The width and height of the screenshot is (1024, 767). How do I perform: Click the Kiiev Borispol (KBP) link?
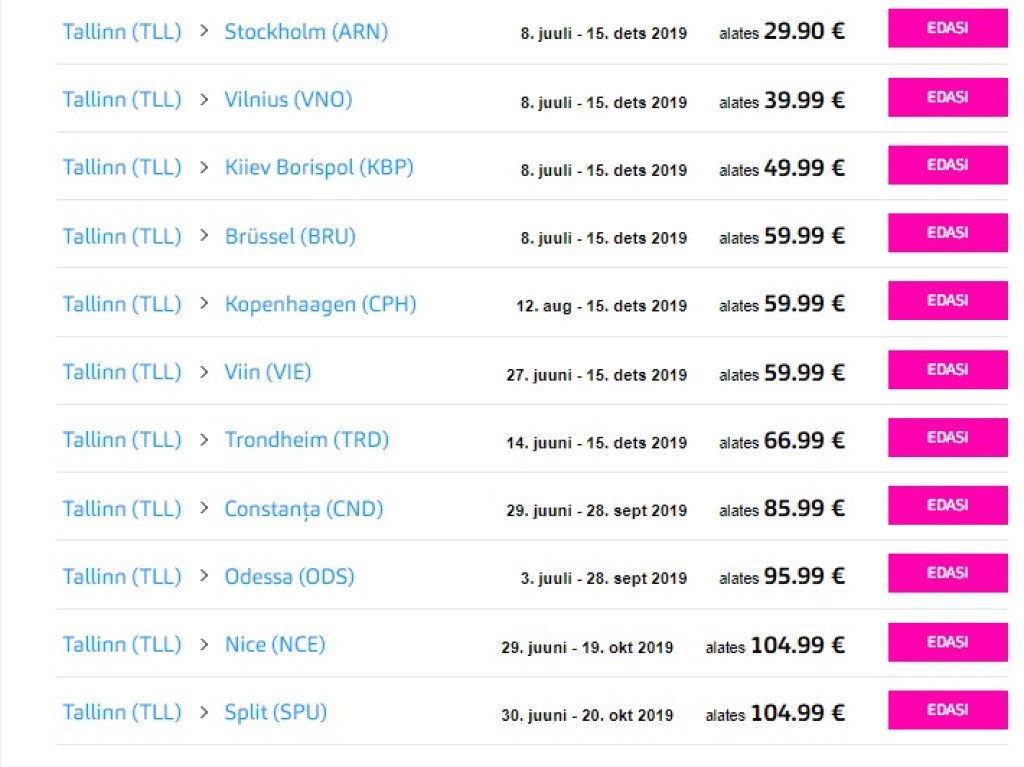[319, 168]
